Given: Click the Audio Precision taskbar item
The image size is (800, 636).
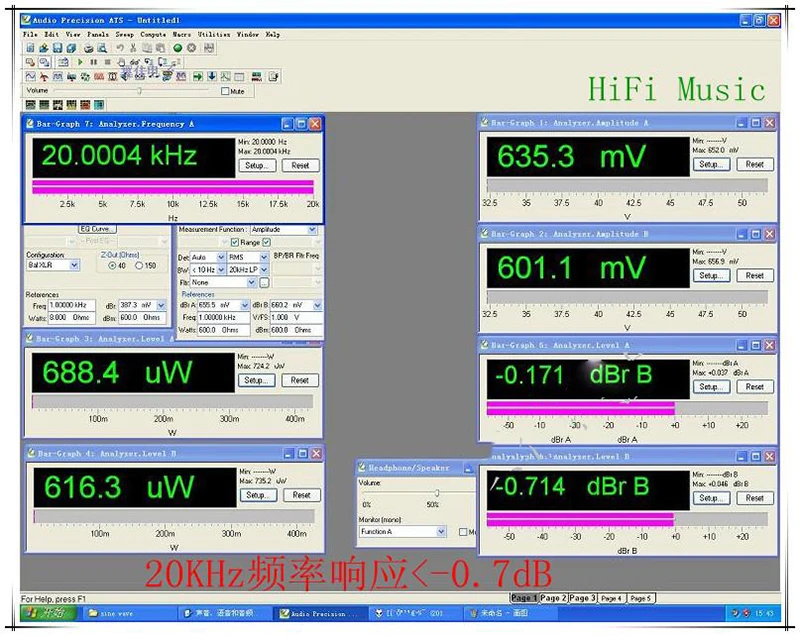Looking at the screenshot, I should [320, 614].
